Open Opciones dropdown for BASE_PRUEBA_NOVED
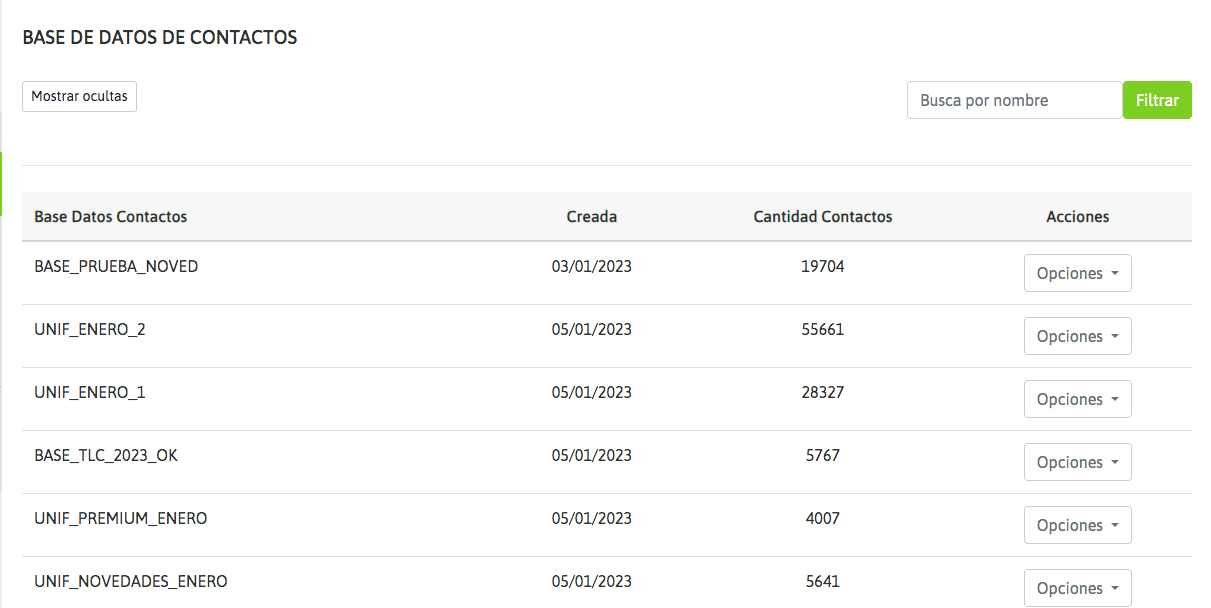 point(1077,273)
